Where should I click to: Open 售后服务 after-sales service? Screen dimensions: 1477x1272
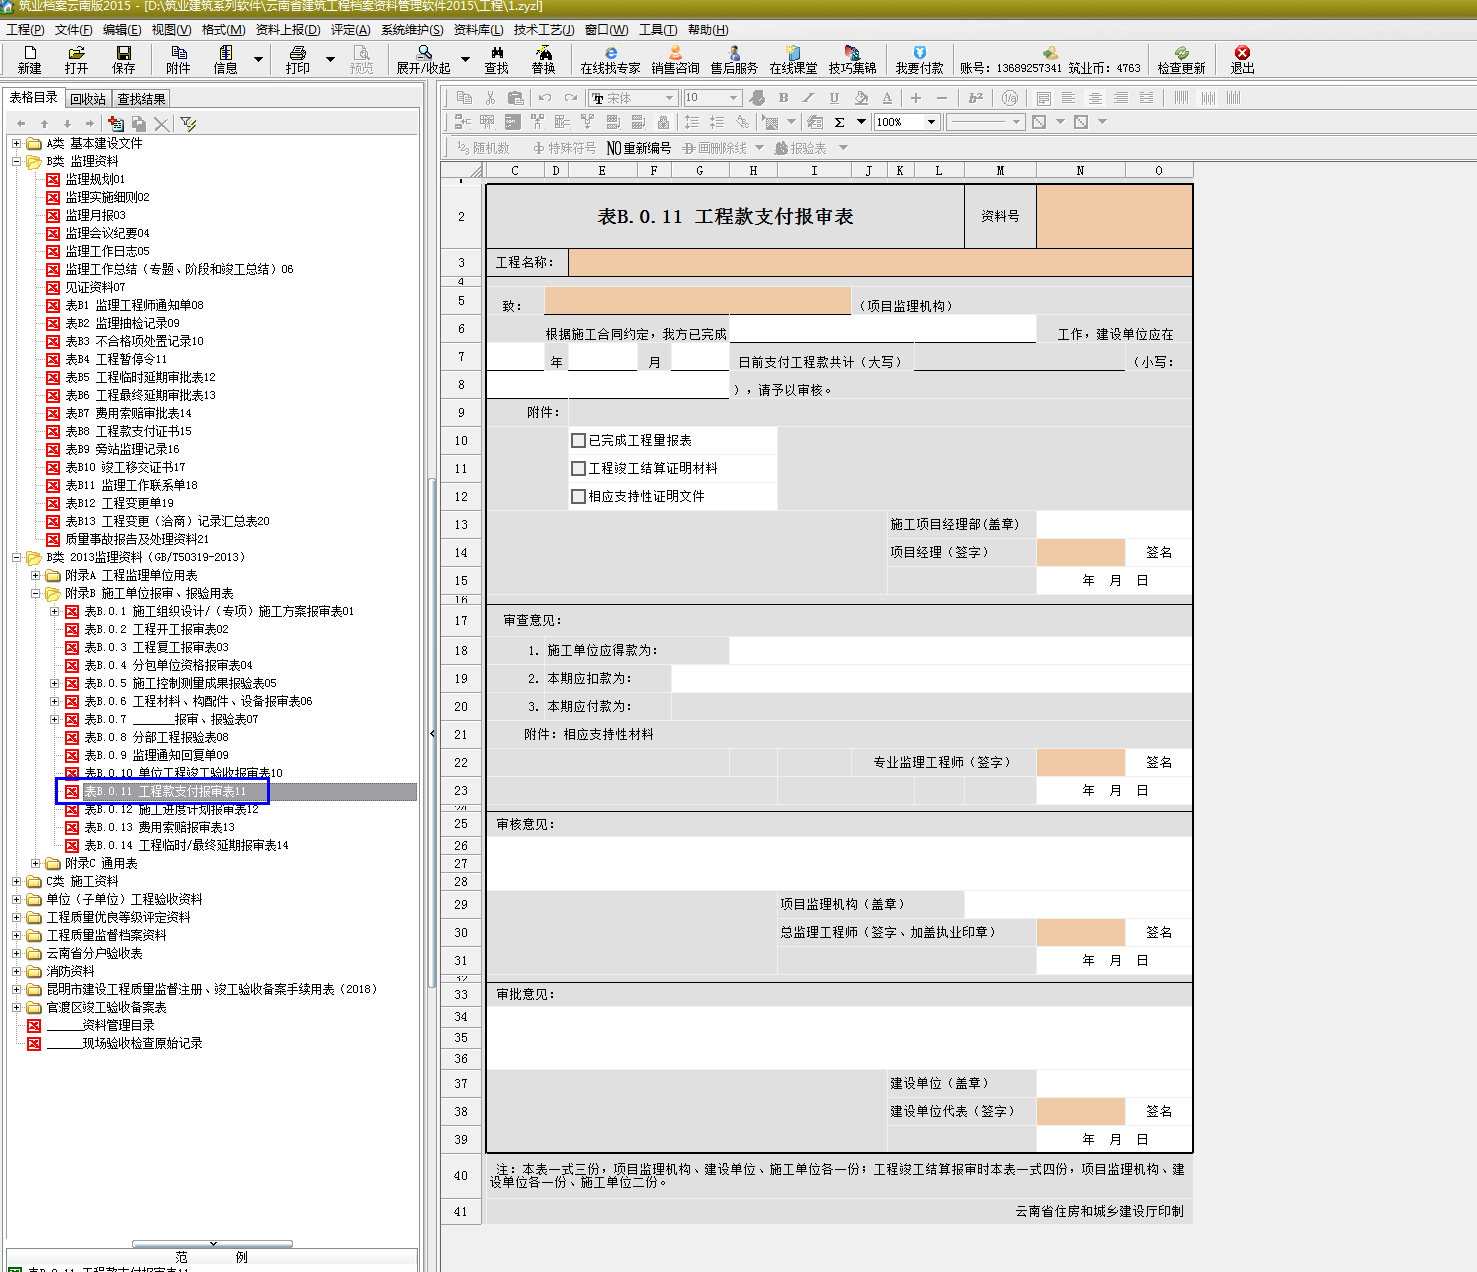point(734,59)
